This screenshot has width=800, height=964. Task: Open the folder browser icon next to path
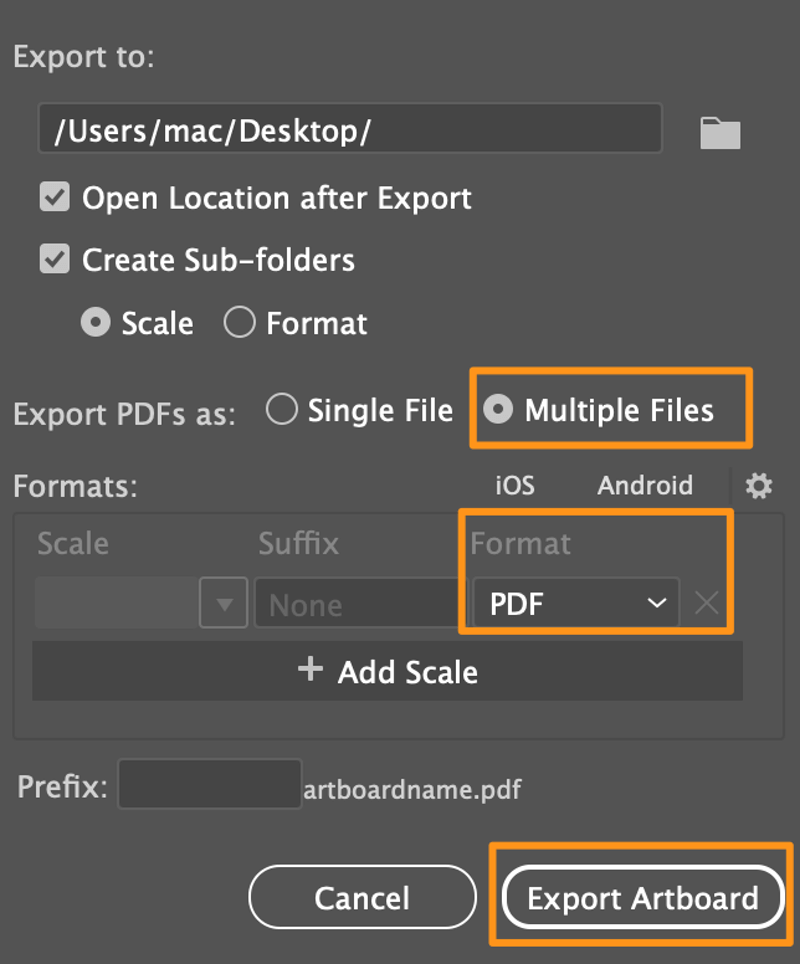[719, 131]
